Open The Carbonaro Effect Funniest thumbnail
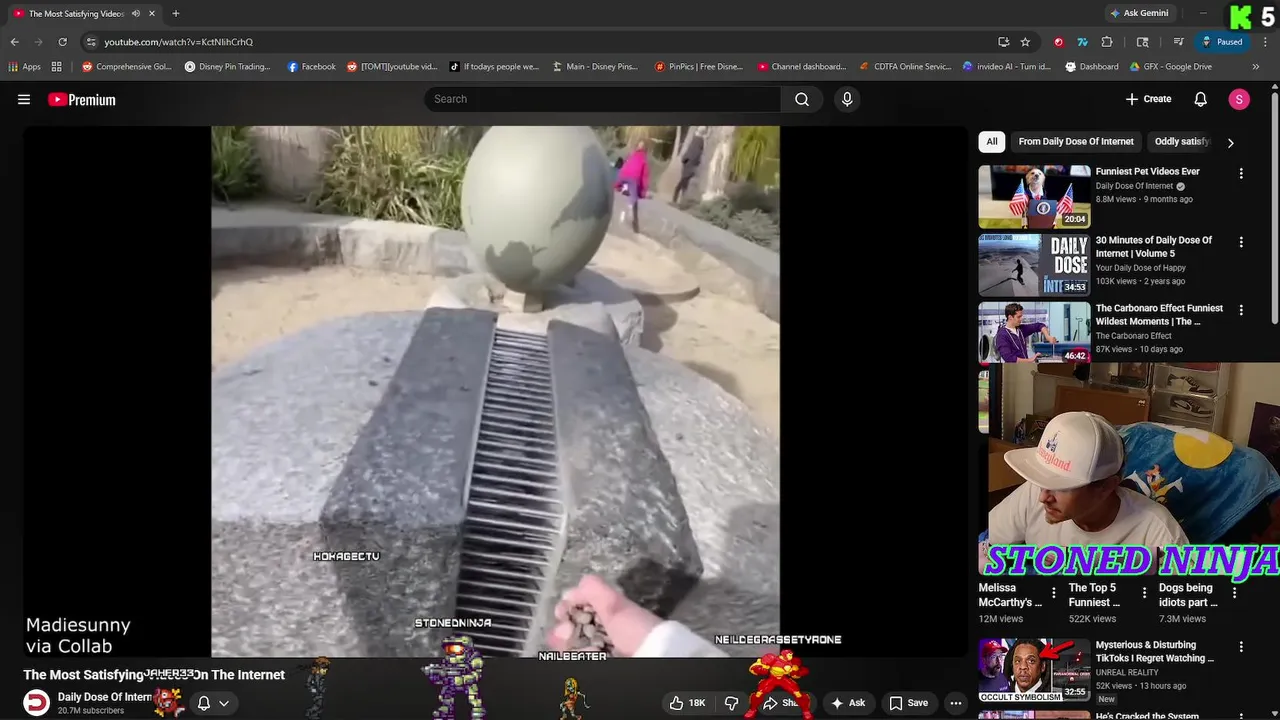Screen dimensions: 1280x720 click(1034, 332)
